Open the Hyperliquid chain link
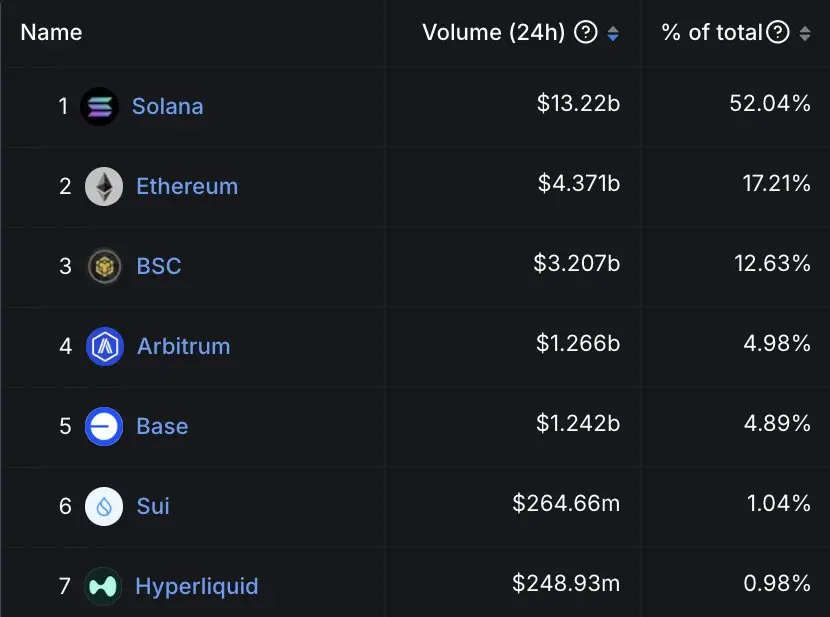The height and width of the screenshot is (617, 830). [x=197, y=586]
